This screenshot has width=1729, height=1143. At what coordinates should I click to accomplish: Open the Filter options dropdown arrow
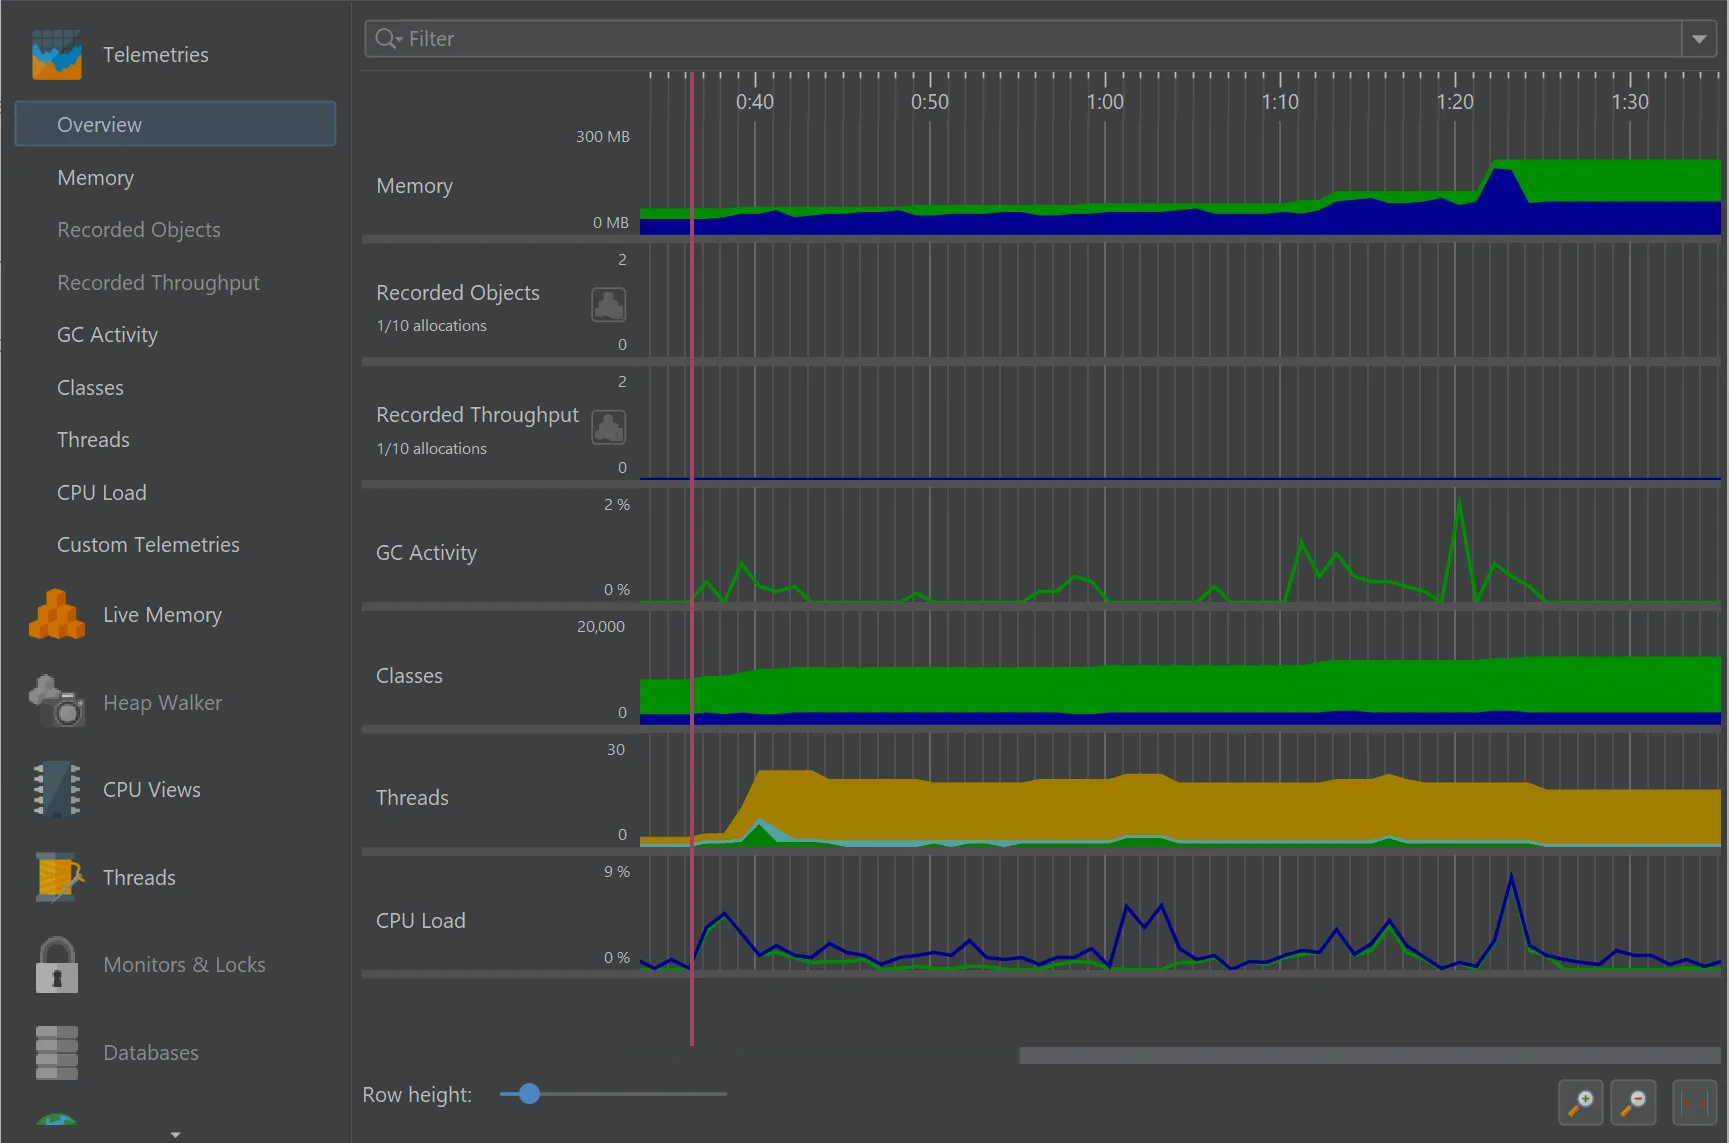(1699, 39)
